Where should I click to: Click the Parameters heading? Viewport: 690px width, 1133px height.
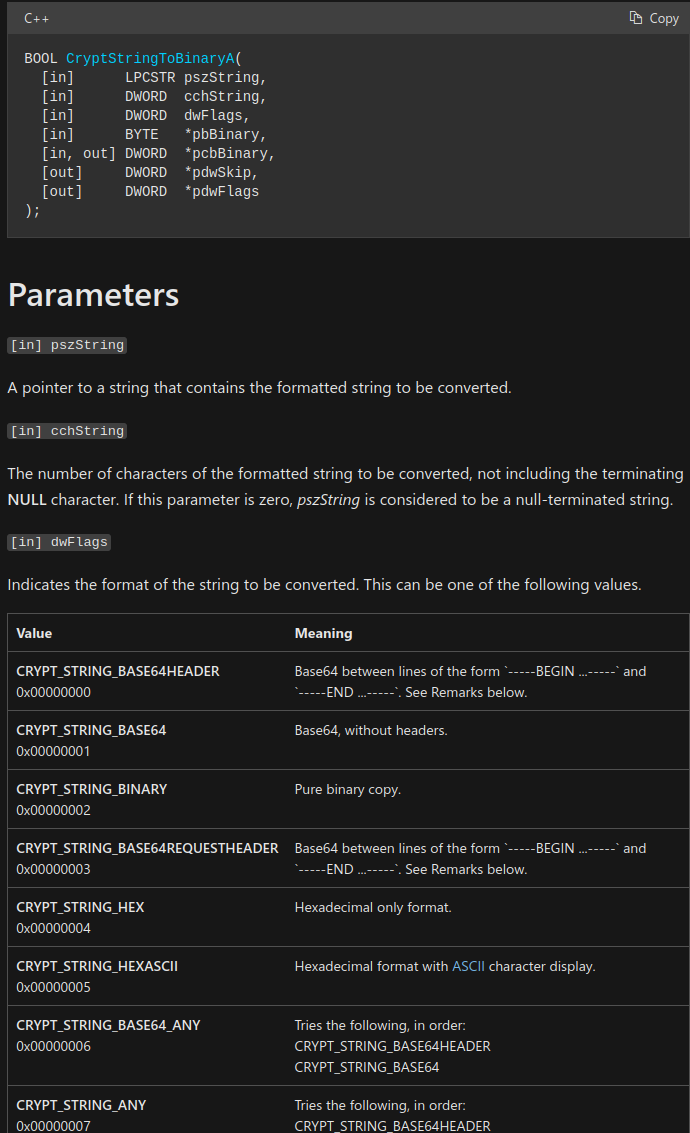93,295
